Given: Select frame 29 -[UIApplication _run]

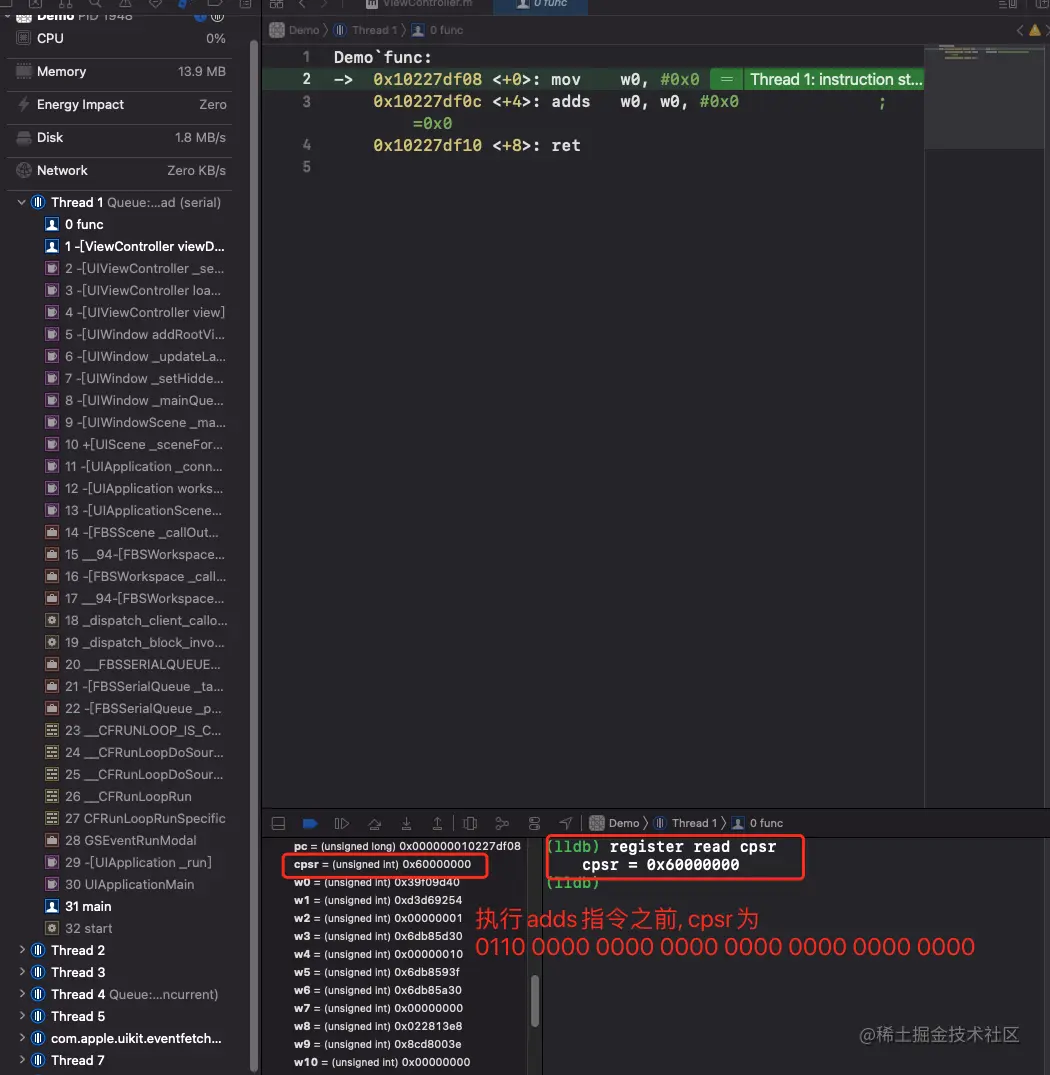Looking at the screenshot, I should 130,862.
